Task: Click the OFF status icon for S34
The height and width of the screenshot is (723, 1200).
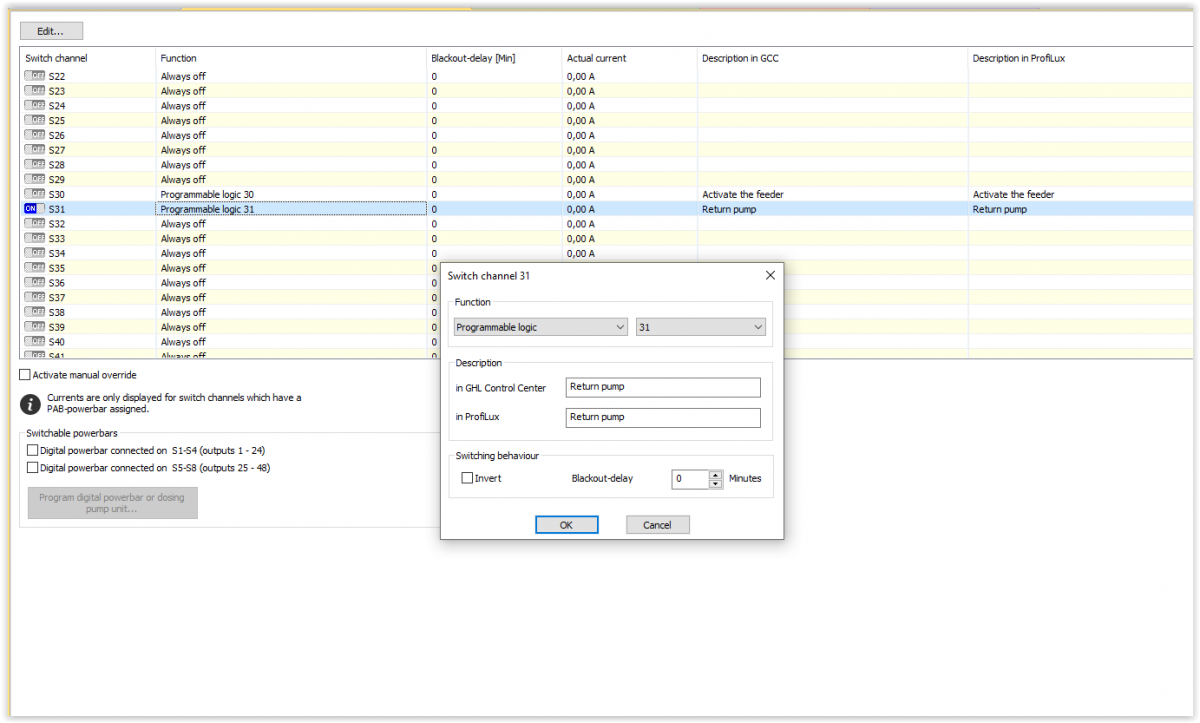Action: 34,253
